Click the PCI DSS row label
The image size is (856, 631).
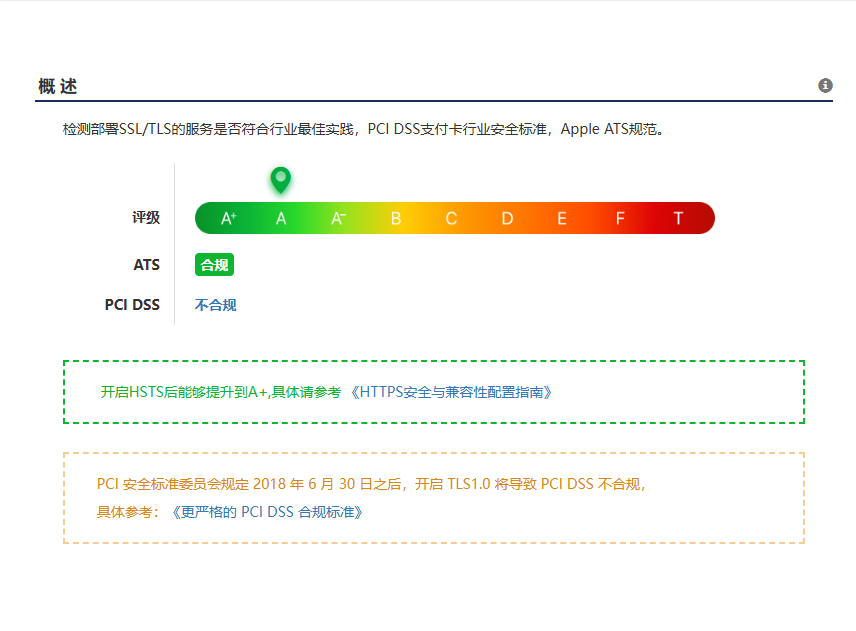tap(132, 305)
